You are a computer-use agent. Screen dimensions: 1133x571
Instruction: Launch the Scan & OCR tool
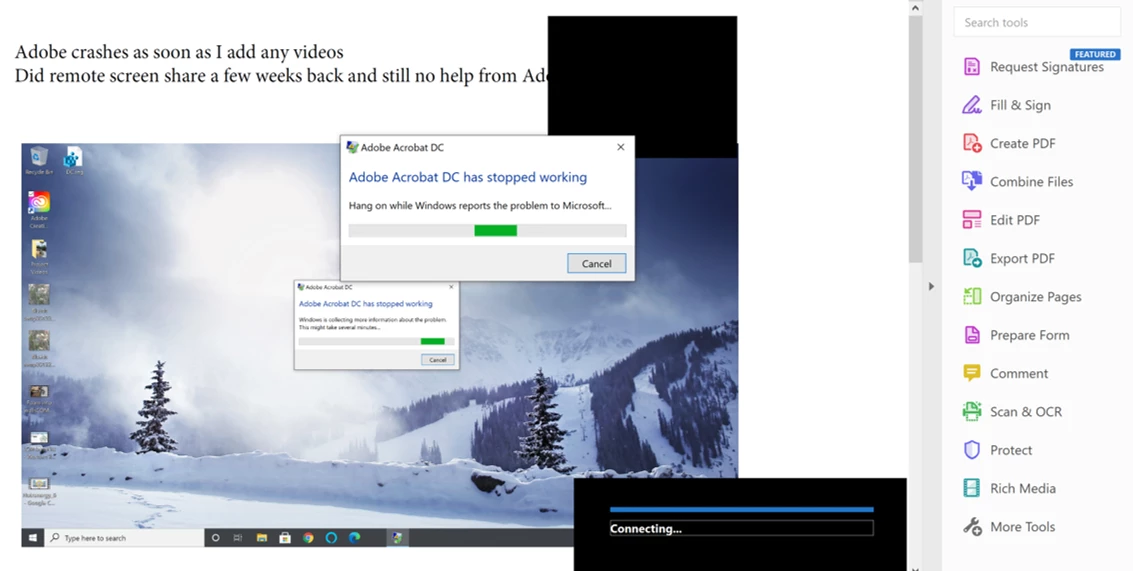1012,411
